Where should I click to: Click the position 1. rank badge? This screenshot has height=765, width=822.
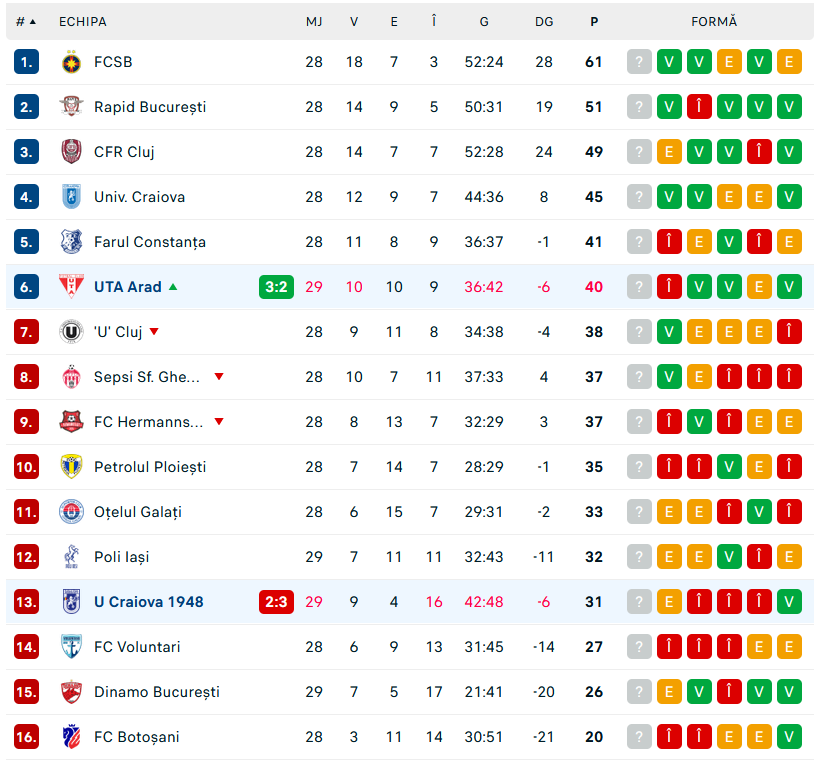coord(27,62)
